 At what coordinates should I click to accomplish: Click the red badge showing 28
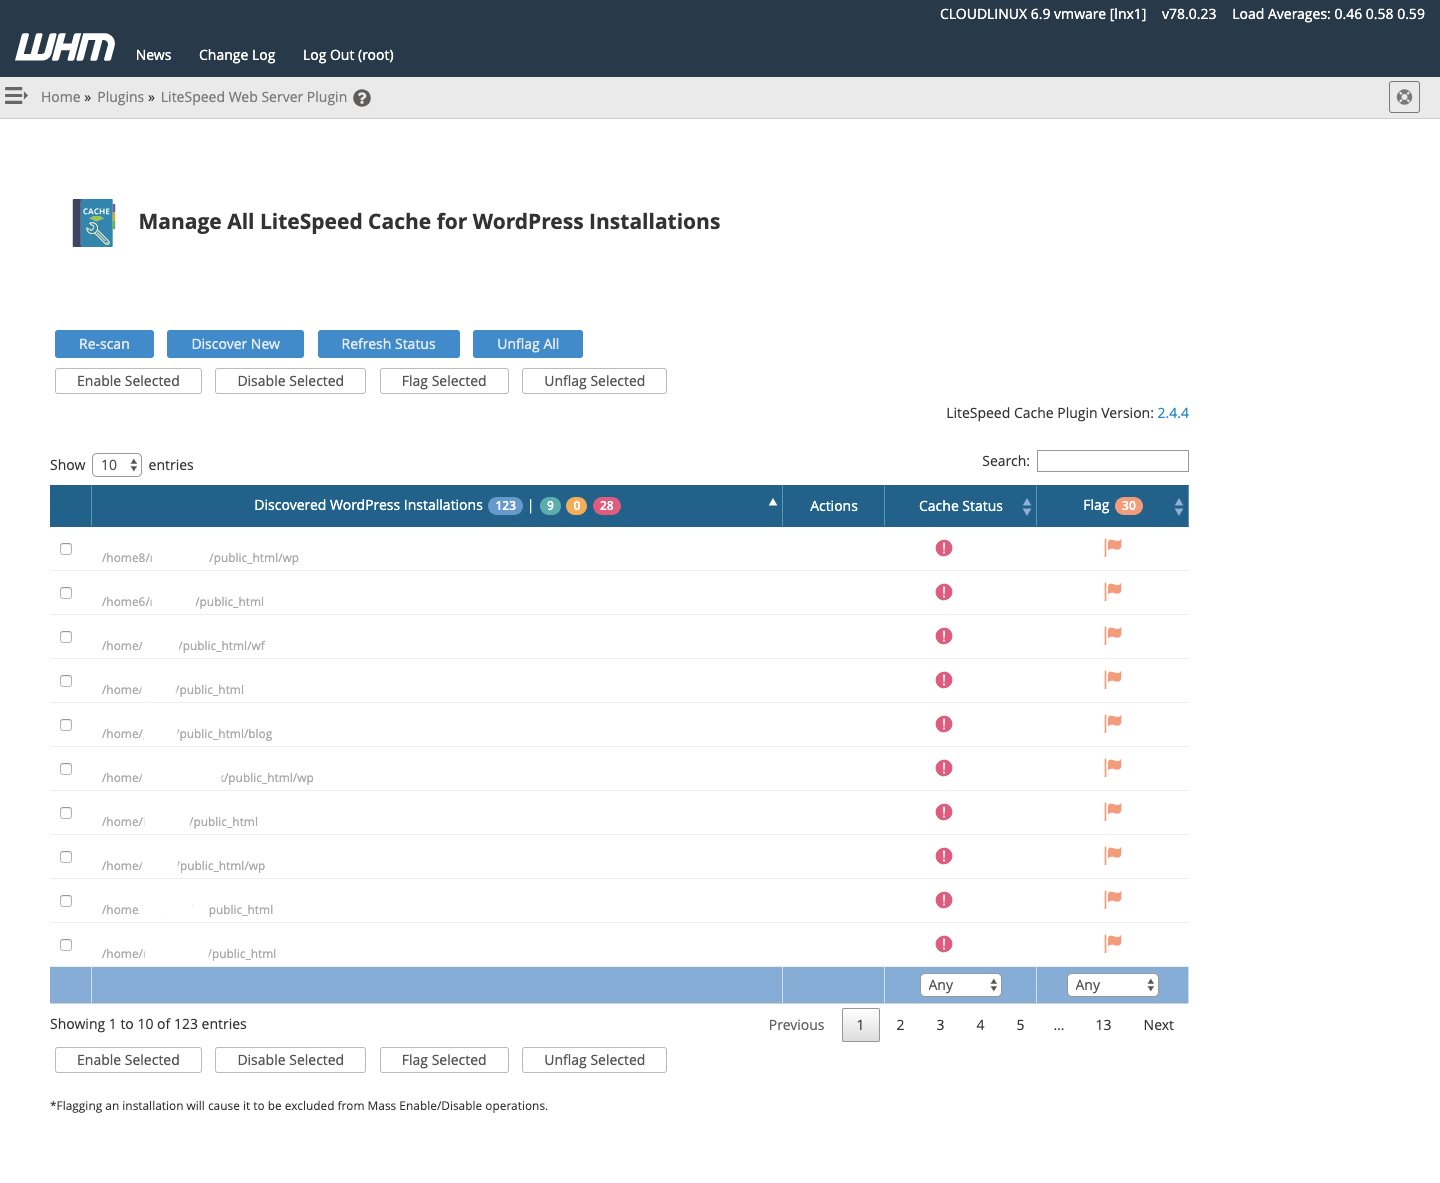(x=607, y=506)
